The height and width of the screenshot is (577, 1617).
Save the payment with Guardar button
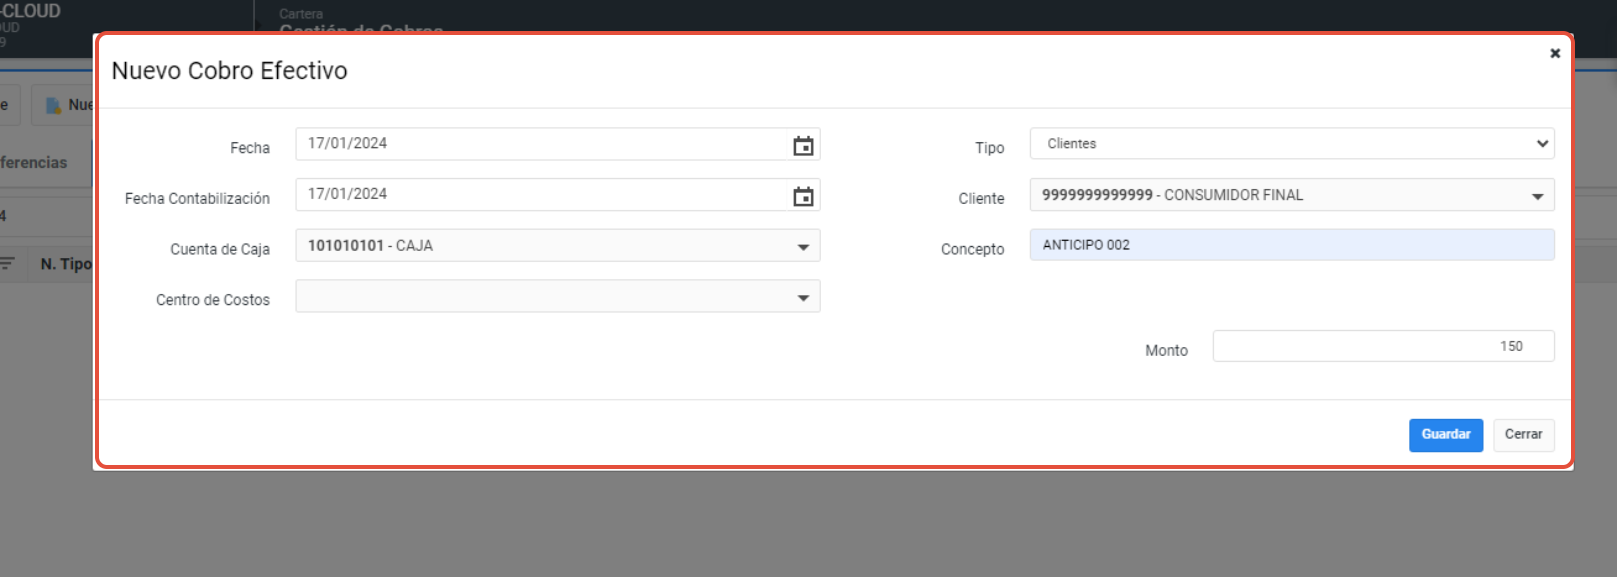pyautogui.click(x=1446, y=435)
